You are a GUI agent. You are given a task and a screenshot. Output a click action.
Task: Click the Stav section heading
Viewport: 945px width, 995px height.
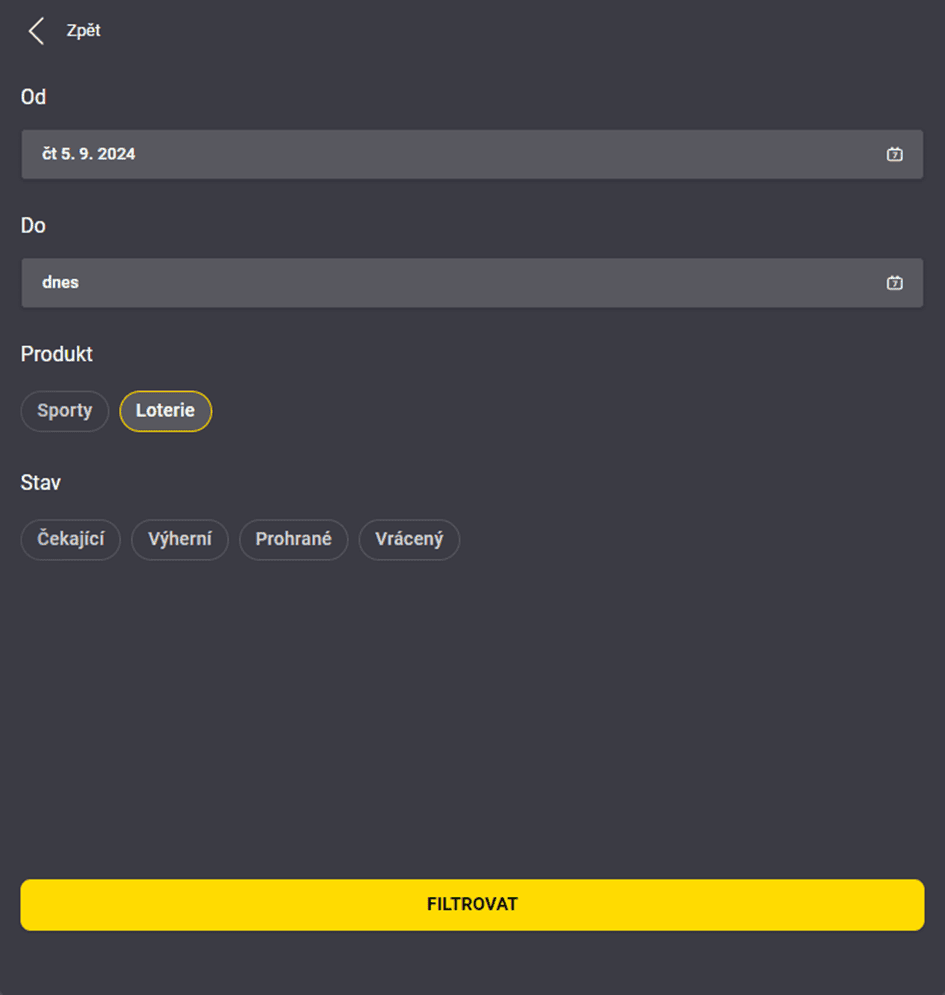click(x=41, y=482)
